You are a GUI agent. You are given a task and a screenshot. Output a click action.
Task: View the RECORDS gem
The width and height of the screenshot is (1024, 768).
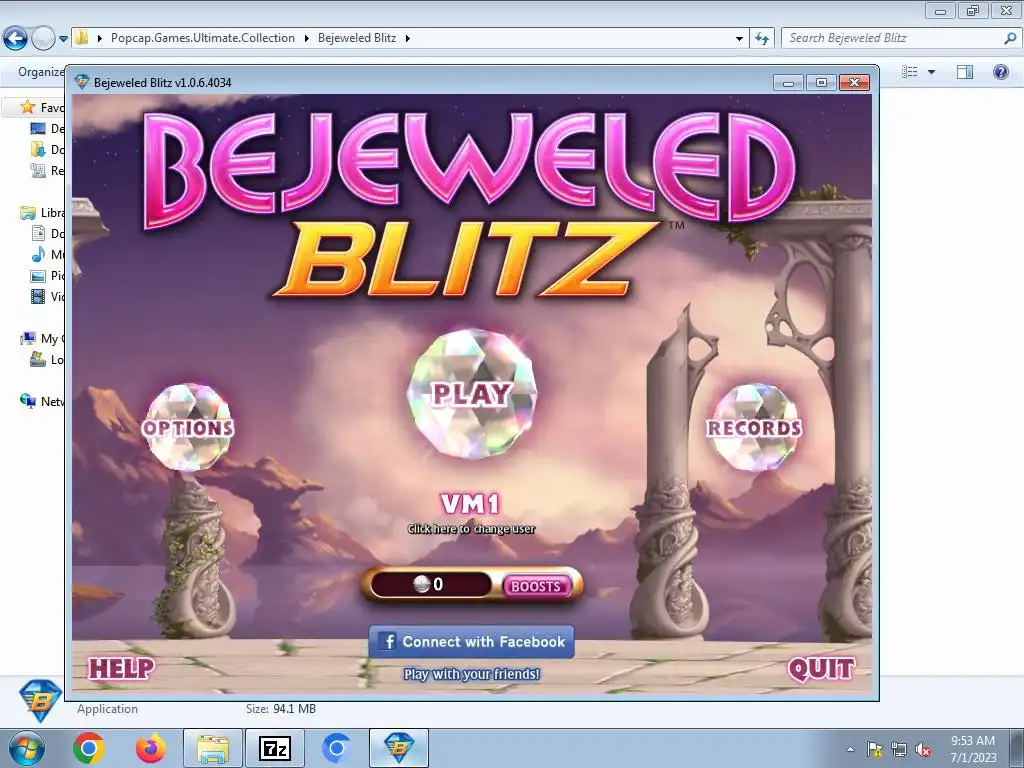[x=754, y=427]
